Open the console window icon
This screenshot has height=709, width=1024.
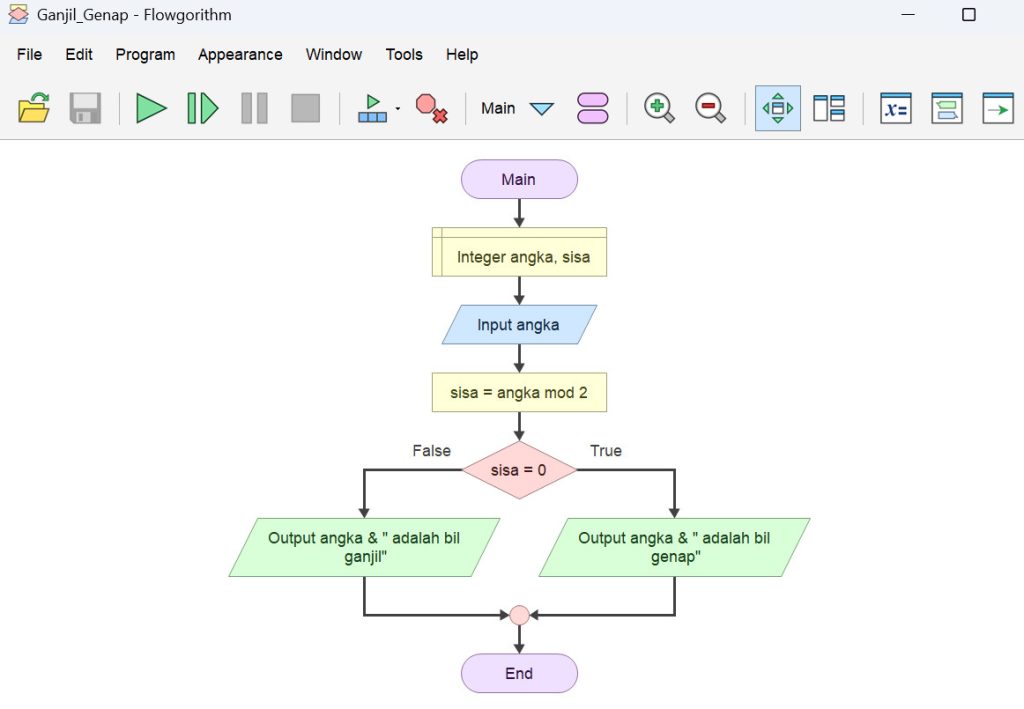(x=997, y=108)
